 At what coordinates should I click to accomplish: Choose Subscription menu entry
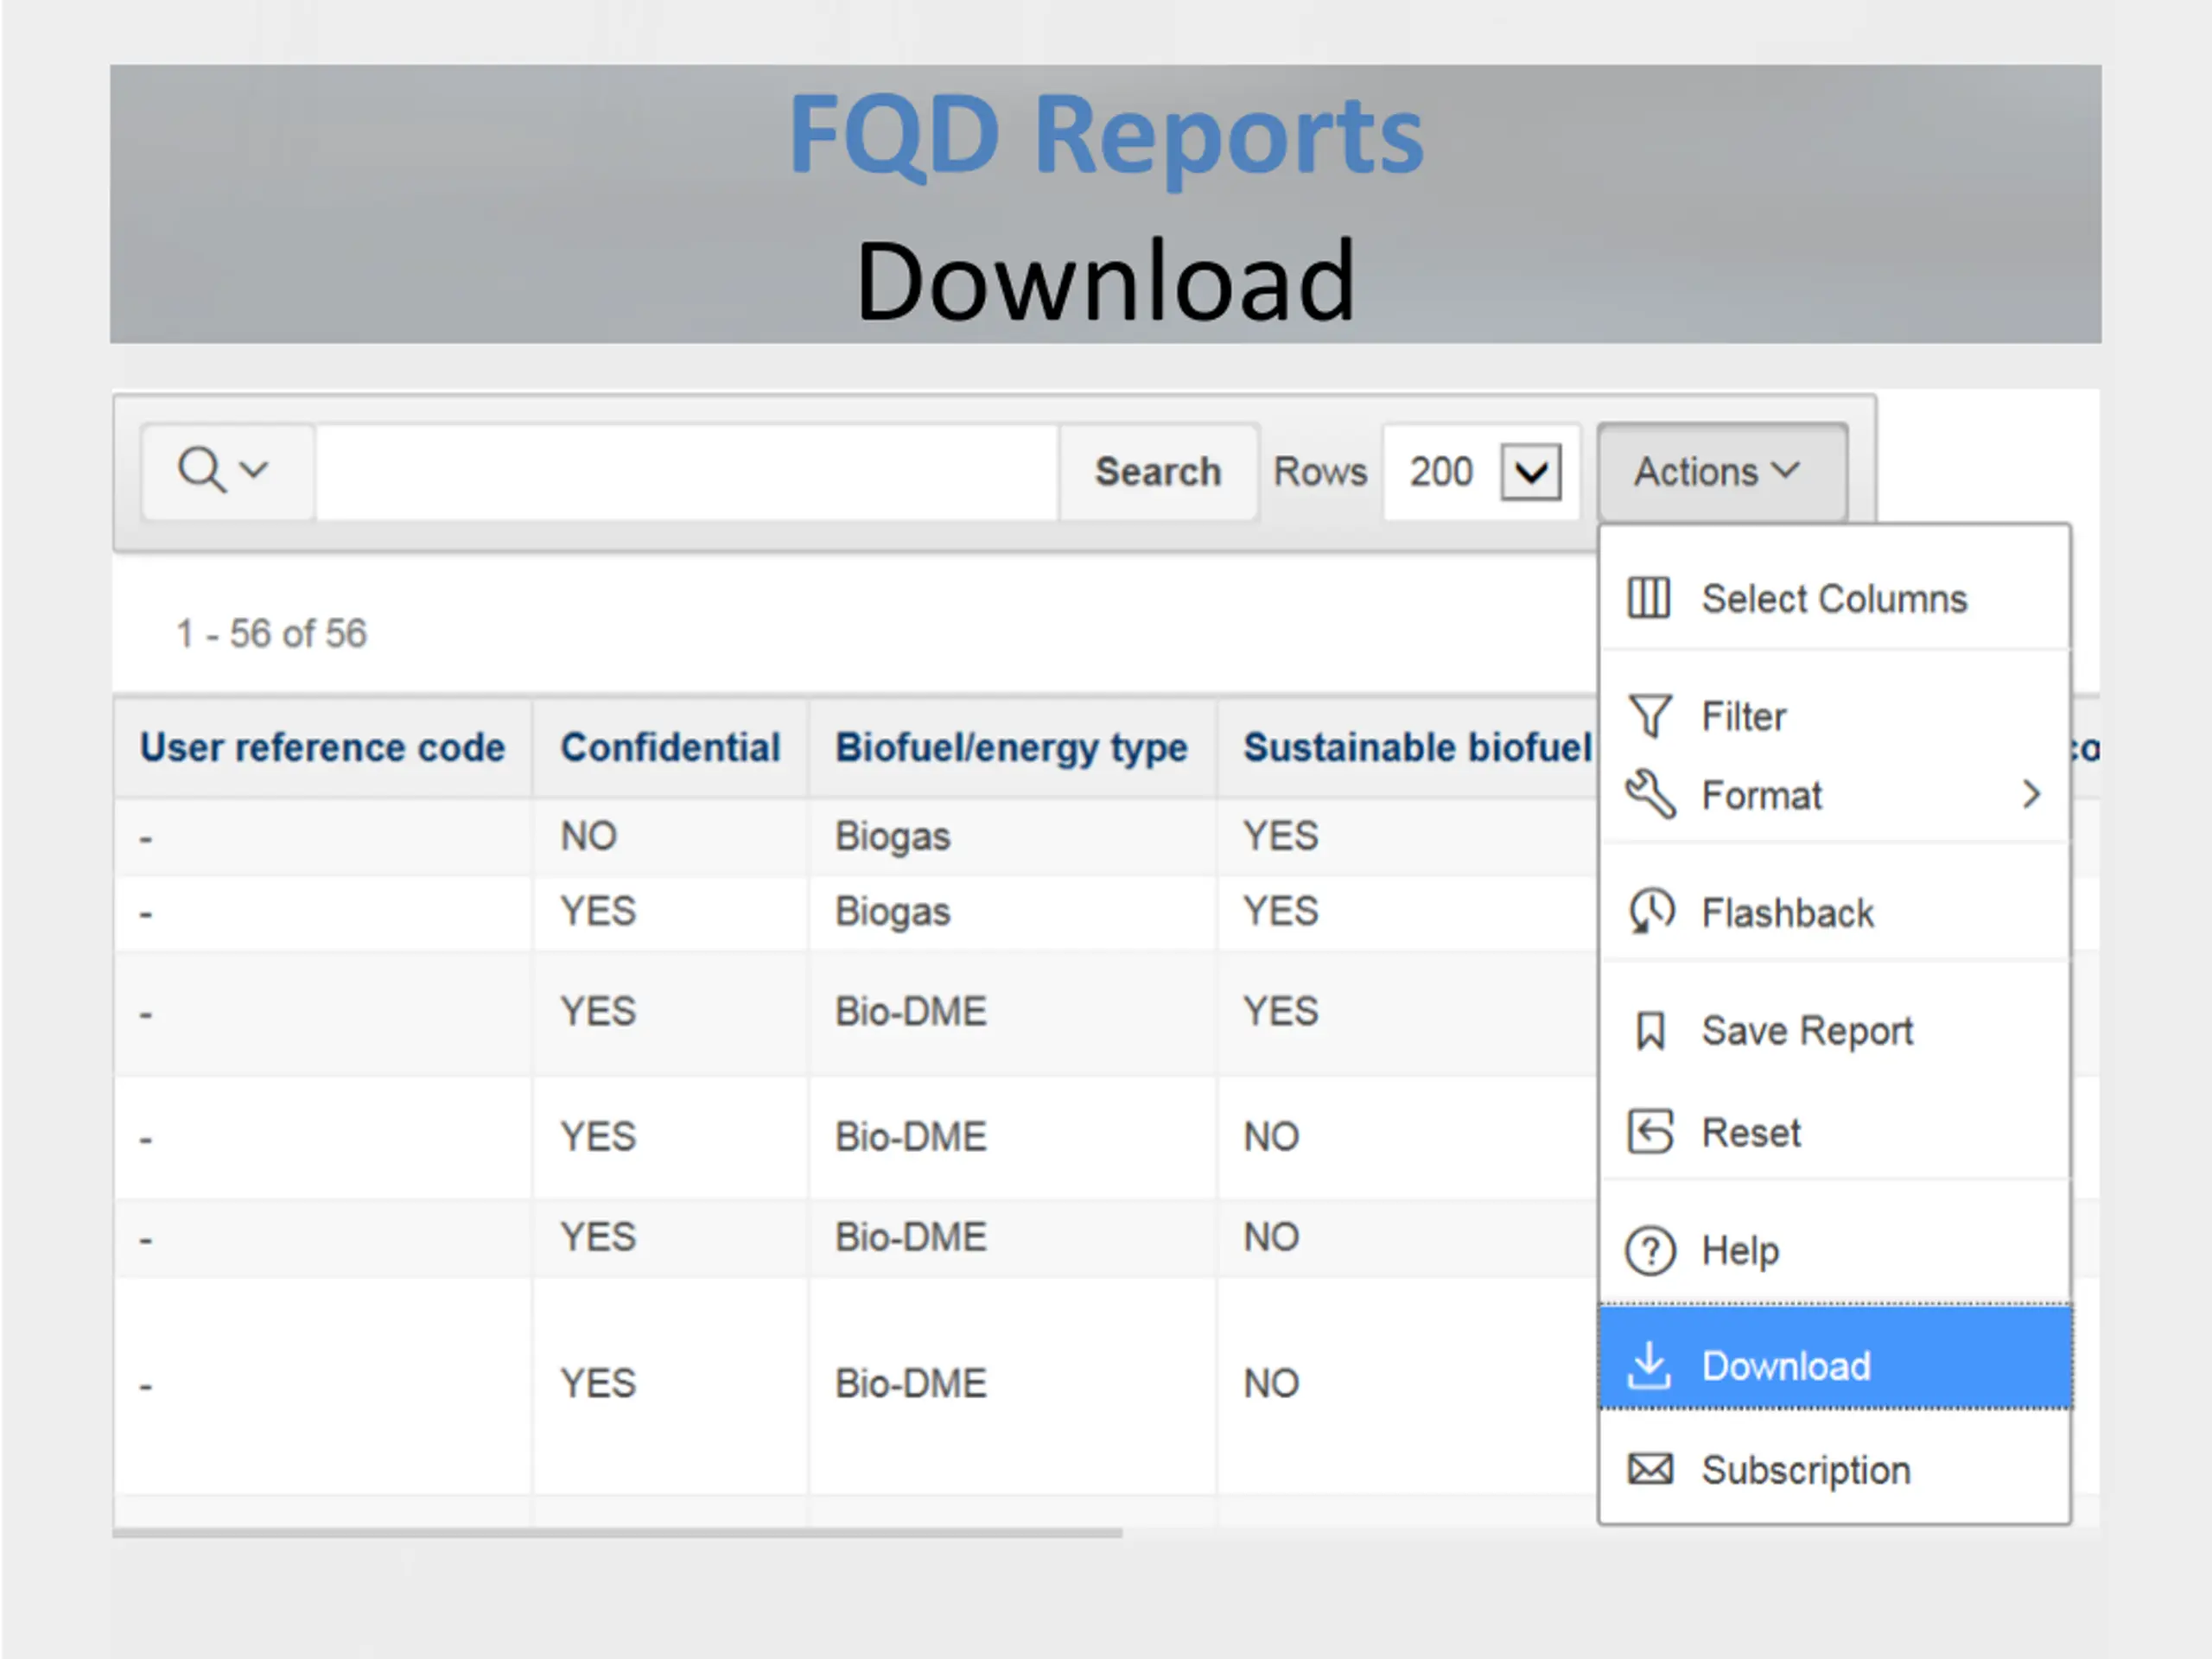coord(1835,1469)
